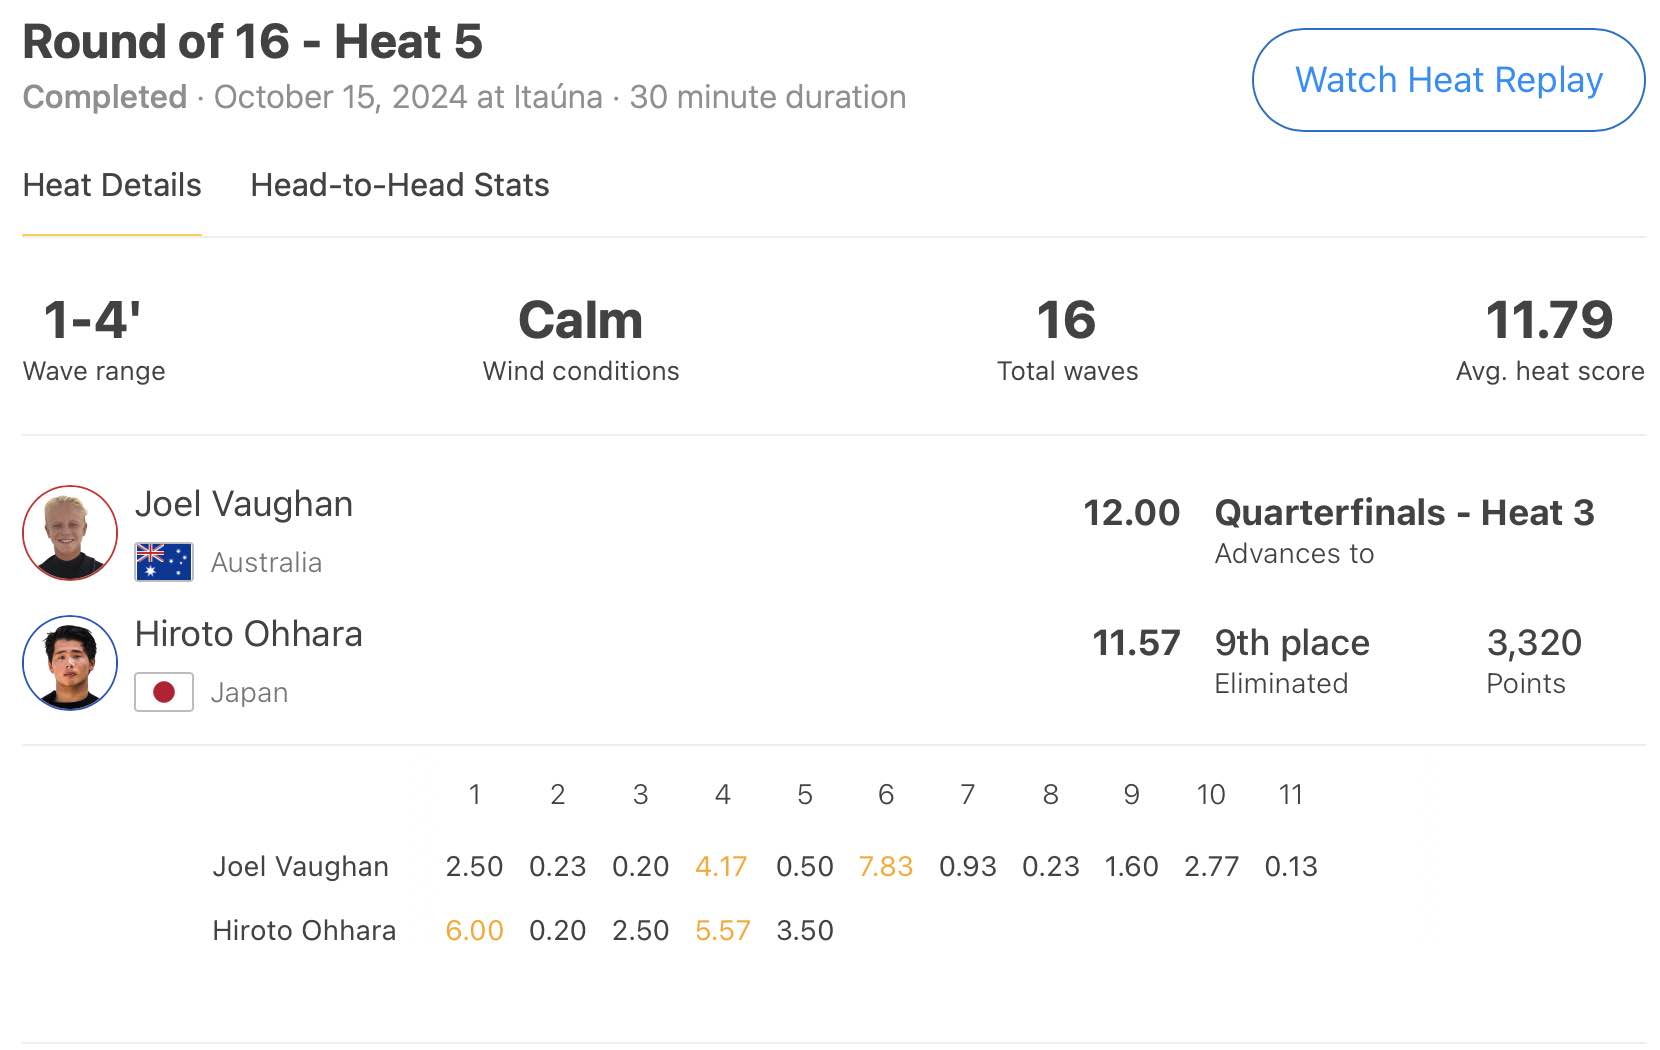Screen dimensions: 1660x1050
Task: Click Hiroto Ohhara's 11.57 heat total
Action: [x=1136, y=643]
